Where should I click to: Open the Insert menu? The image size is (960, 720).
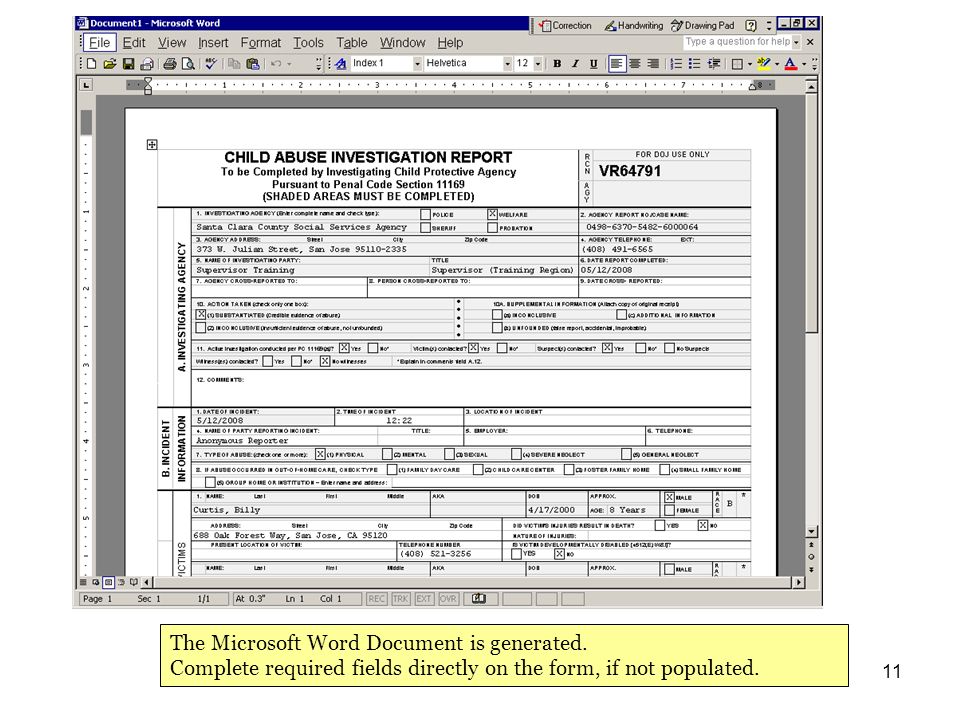point(213,43)
